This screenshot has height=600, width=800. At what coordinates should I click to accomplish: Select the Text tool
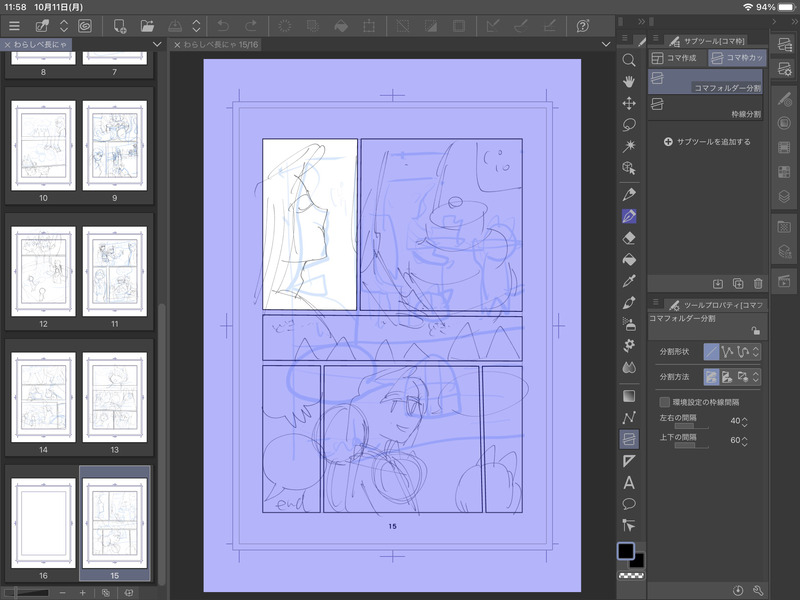coord(629,483)
